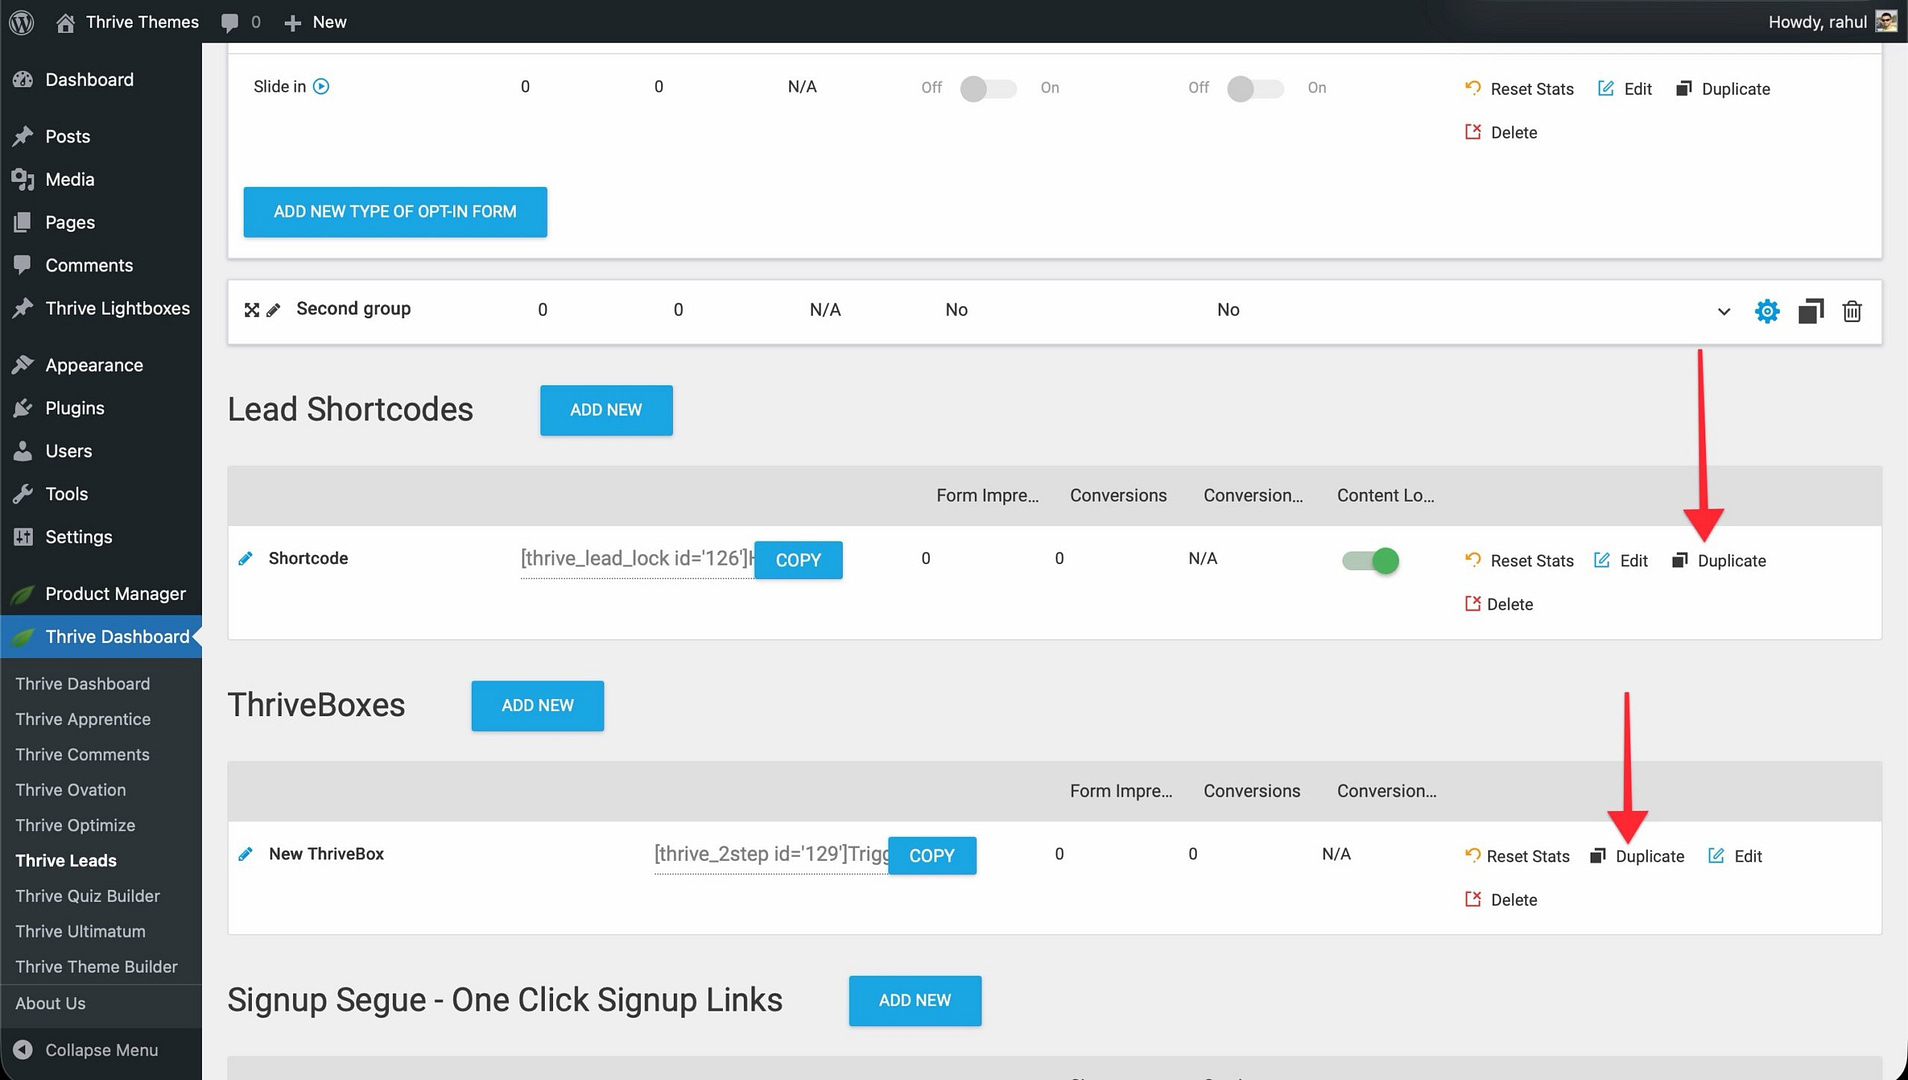
Task: Go to Plugins in the sidebar
Action: tap(74, 408)
